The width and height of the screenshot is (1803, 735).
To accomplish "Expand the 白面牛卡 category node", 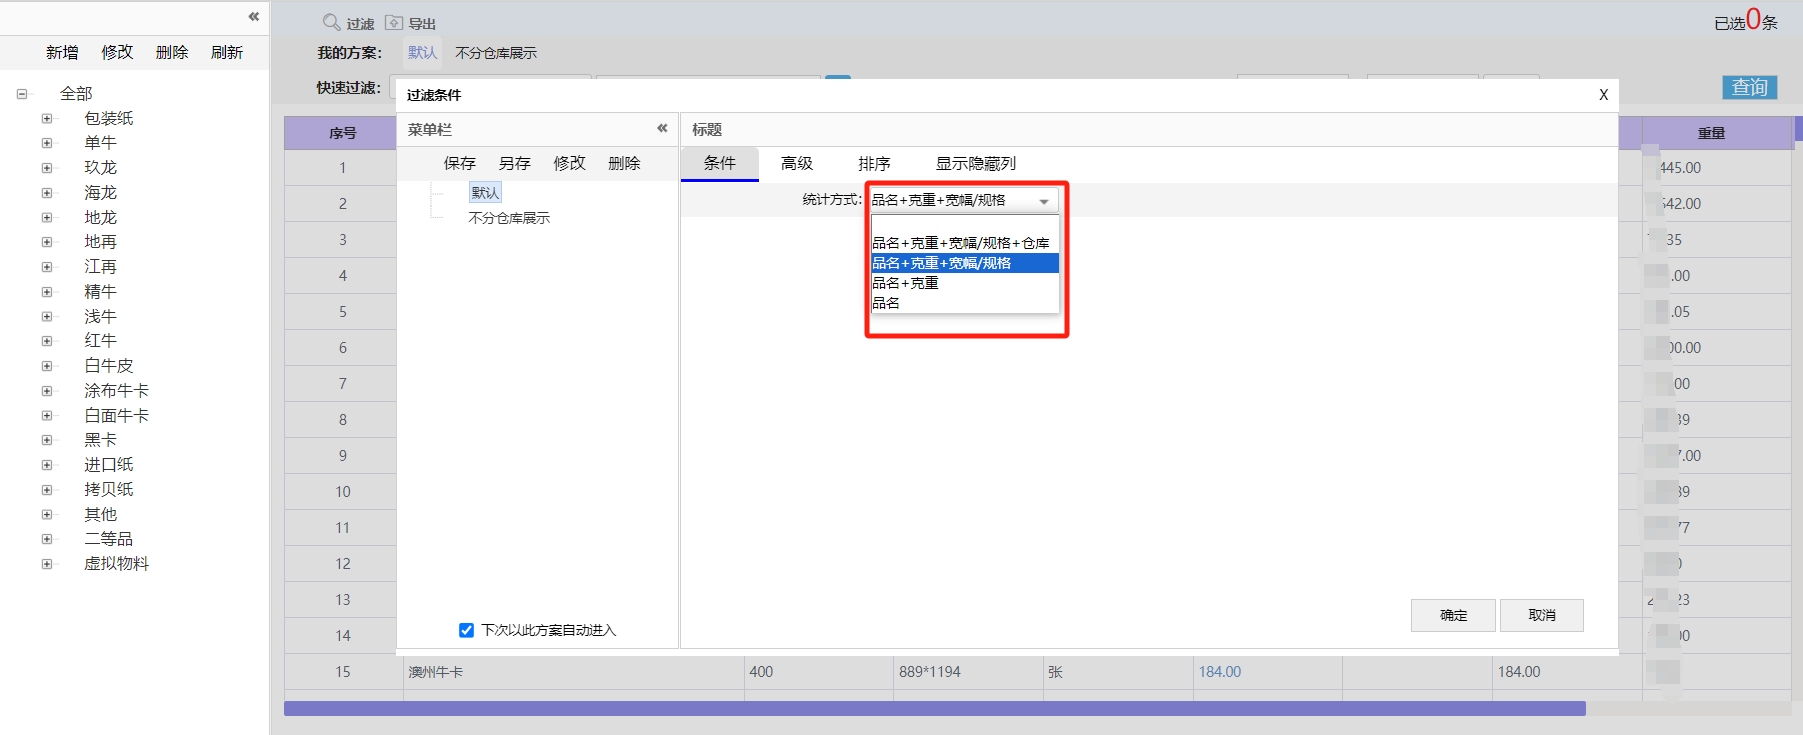I will 47,415.
